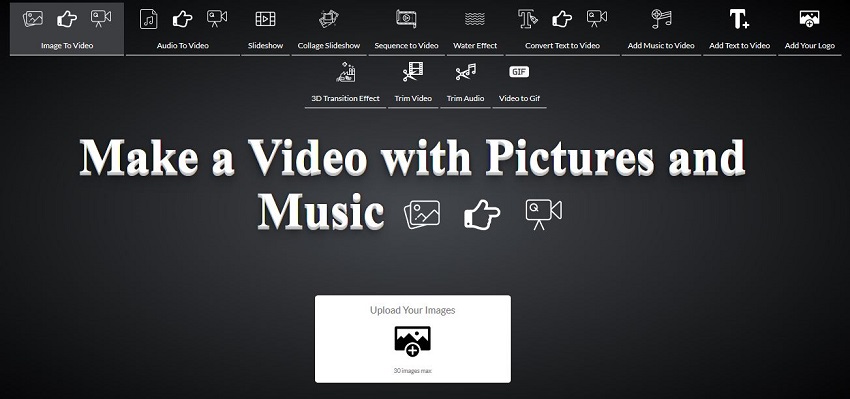Click the pictures icon beside the Music heading
850x399 pixels.
point(422,214)
